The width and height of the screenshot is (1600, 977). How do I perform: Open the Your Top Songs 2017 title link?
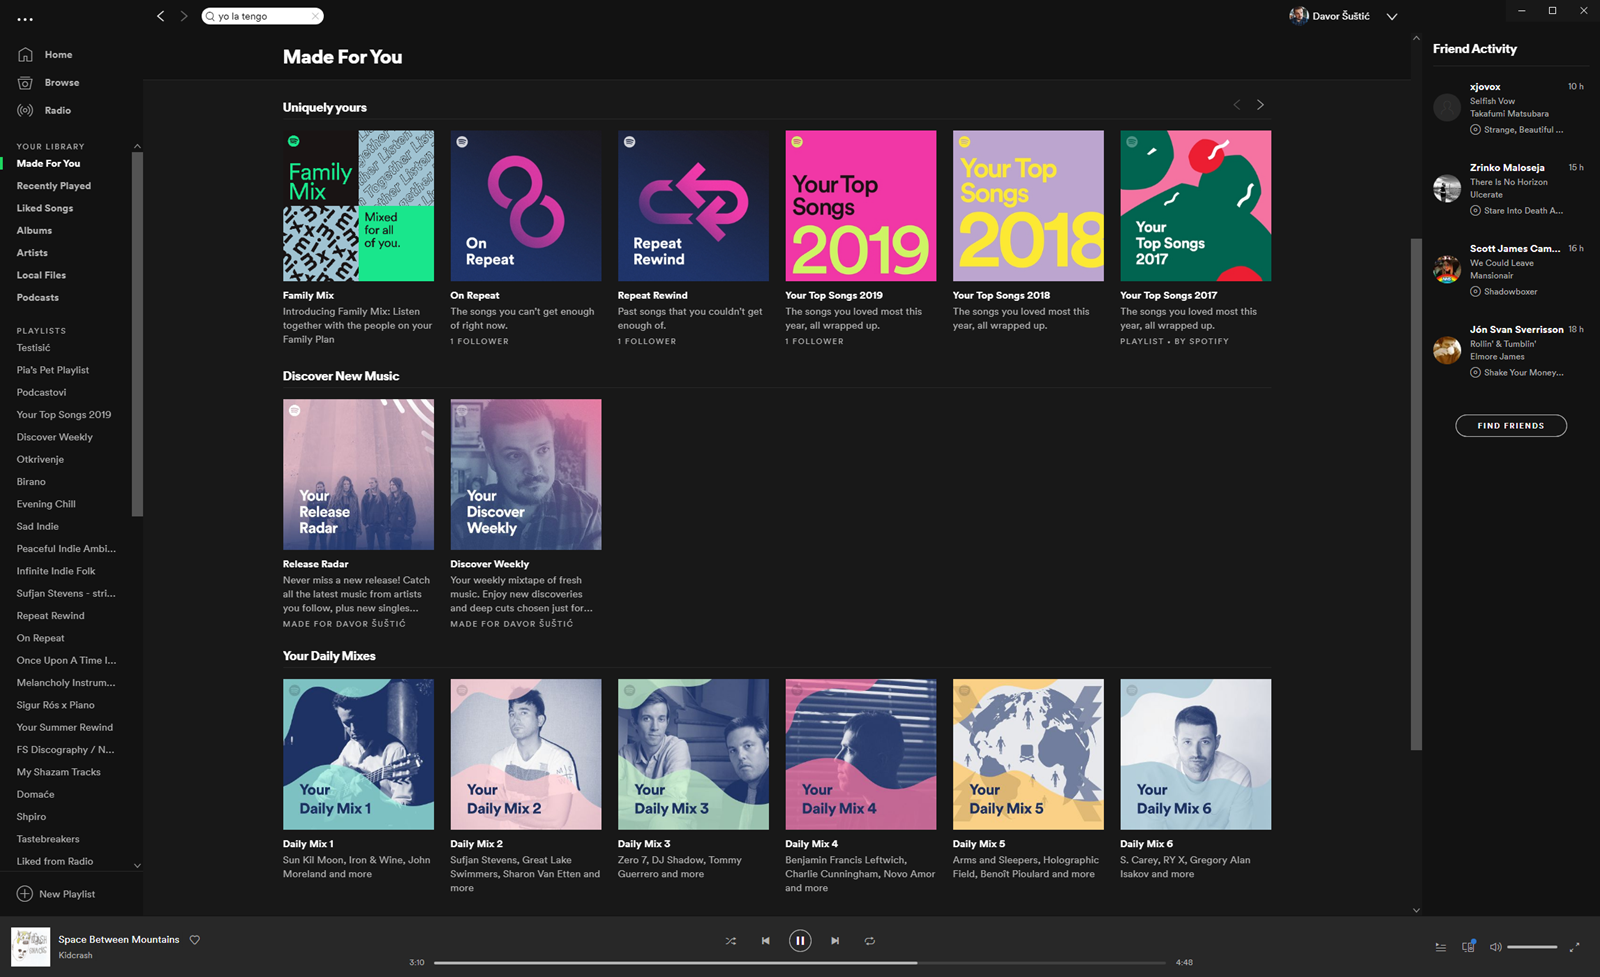[1168, 296]
